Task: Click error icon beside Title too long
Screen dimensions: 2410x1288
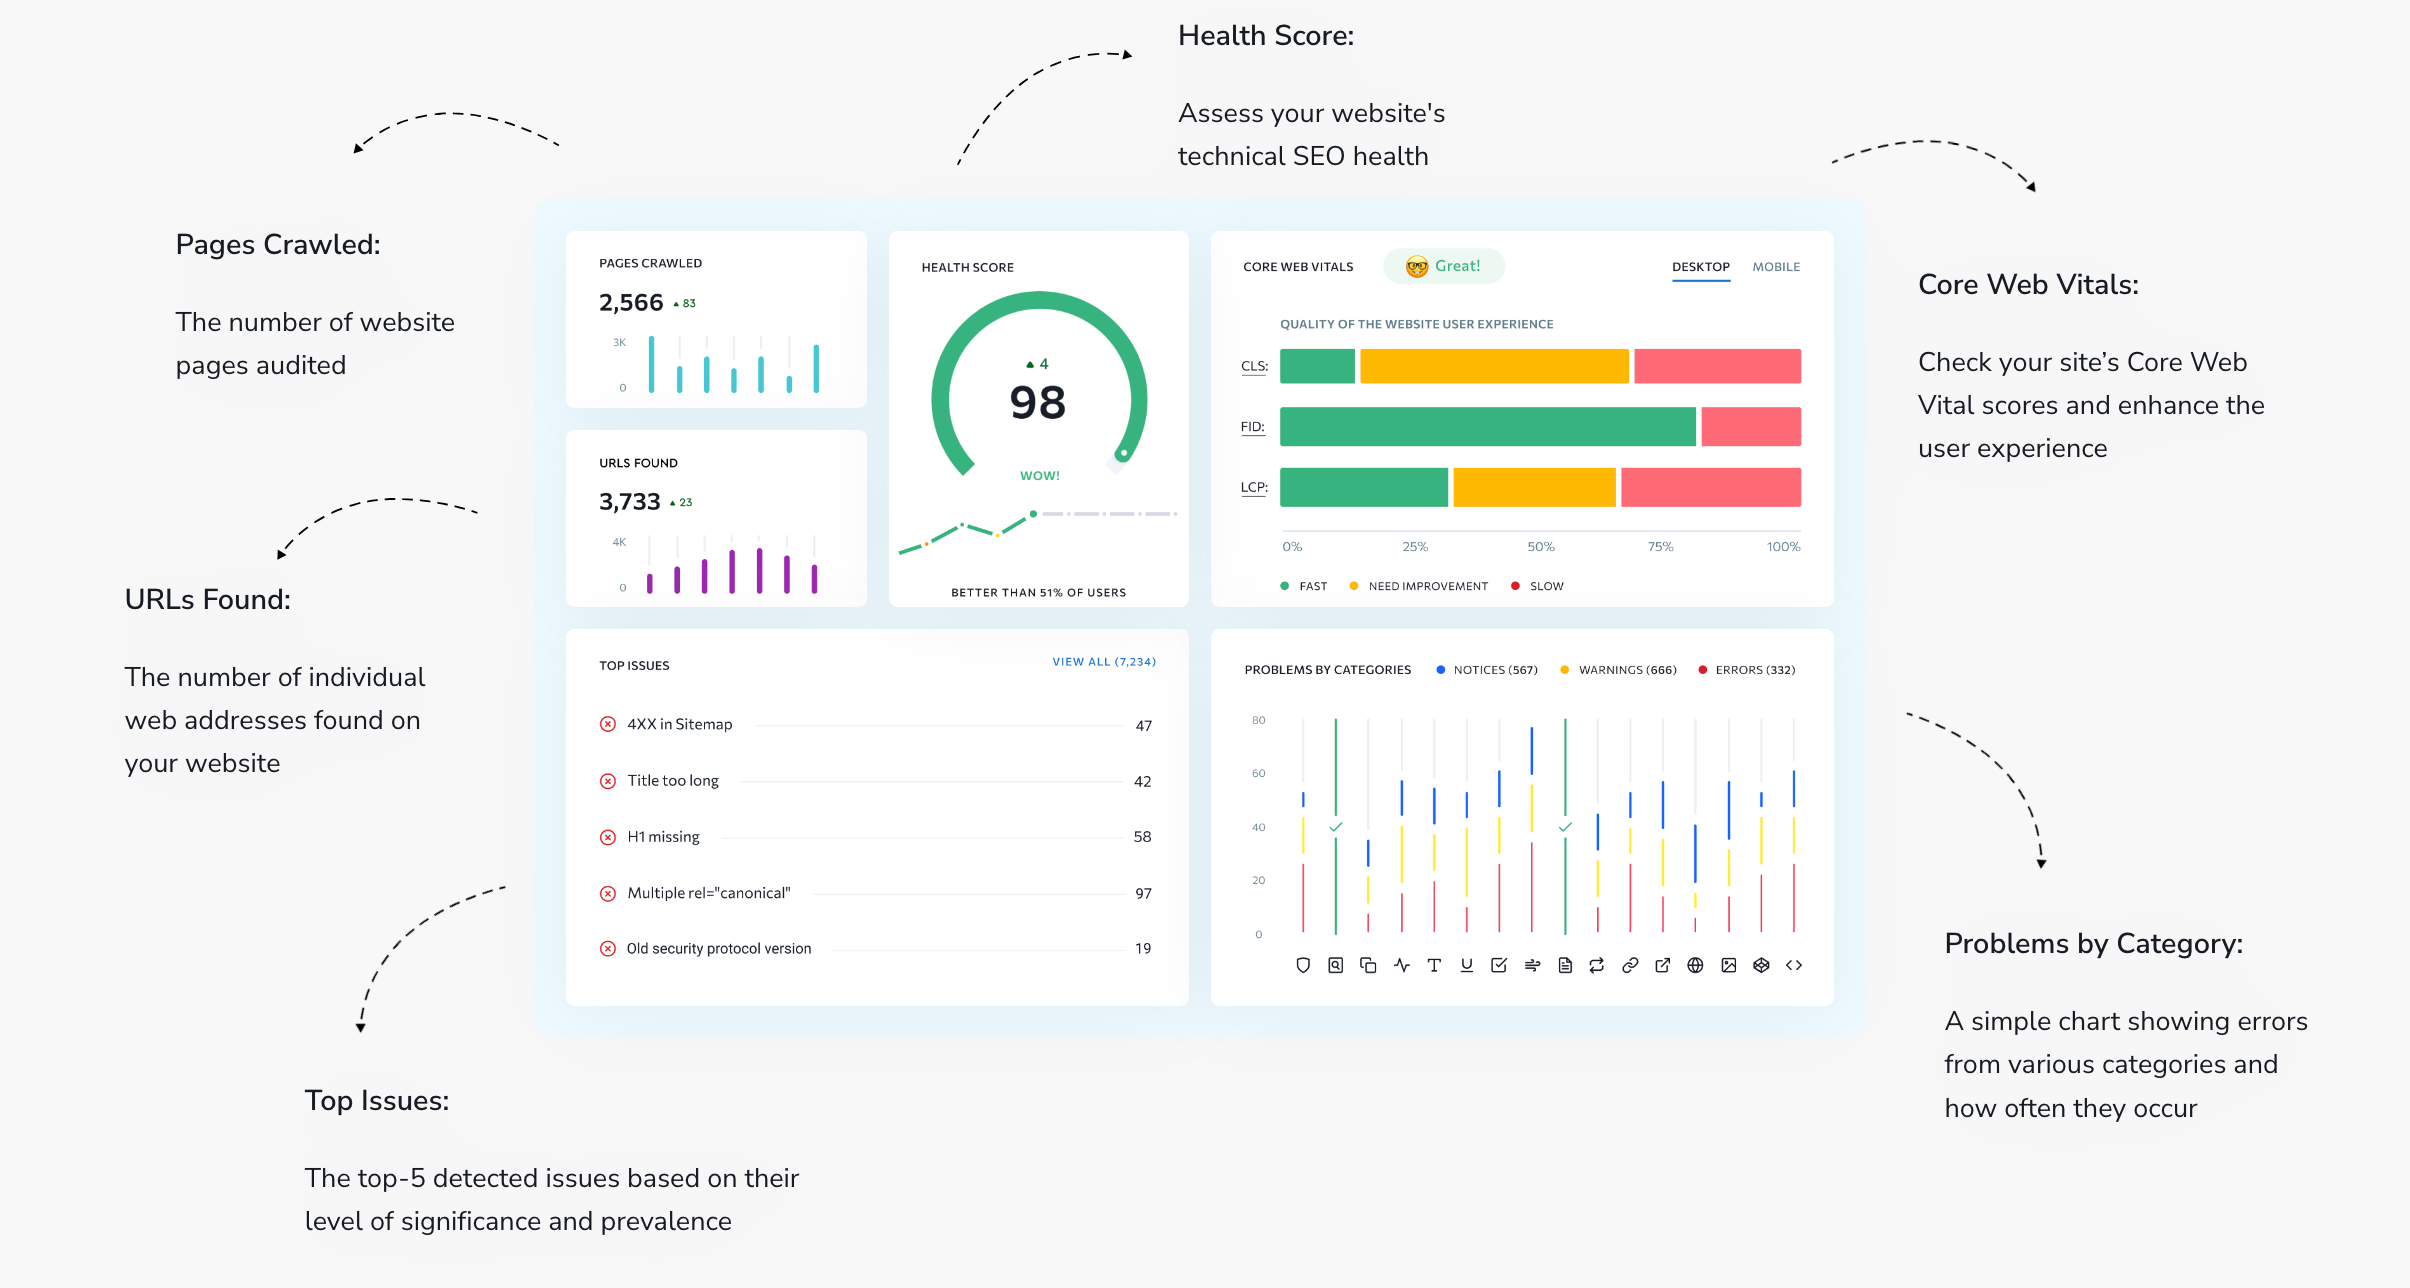Action: (x=608, y=781)
